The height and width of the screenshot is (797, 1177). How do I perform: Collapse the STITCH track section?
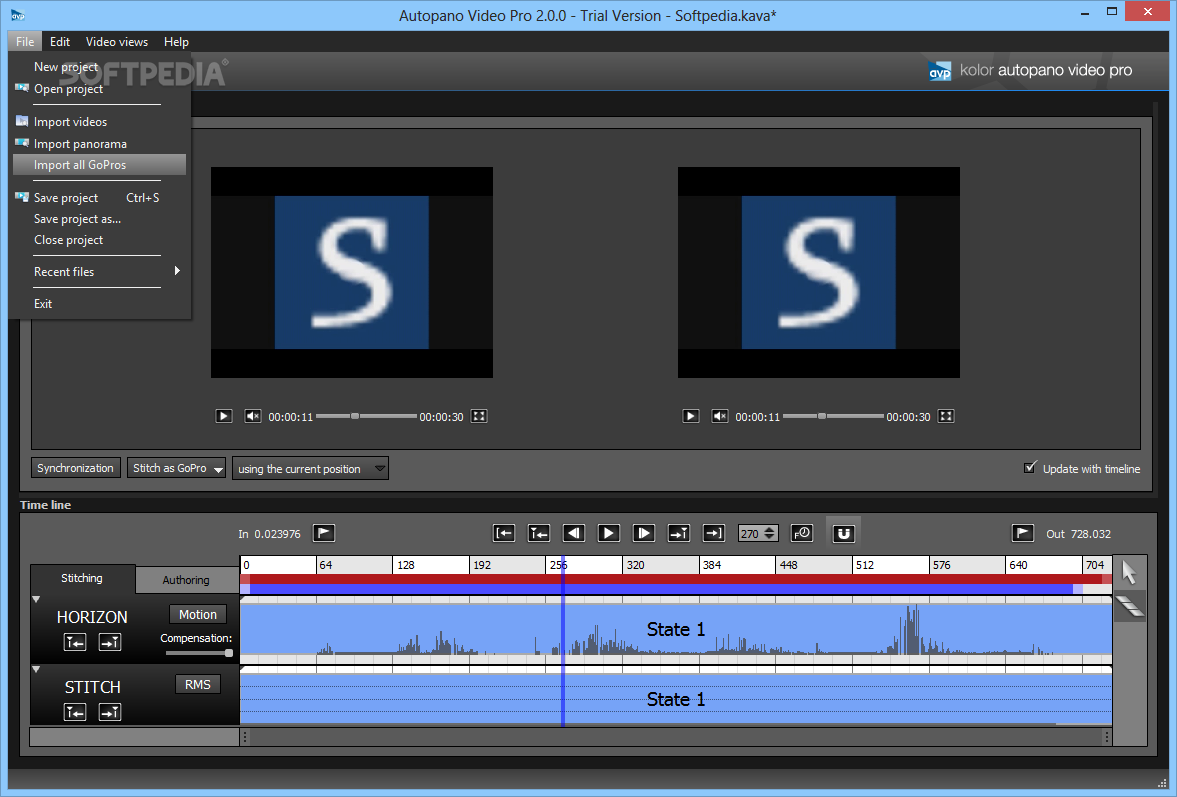point(36,669)
